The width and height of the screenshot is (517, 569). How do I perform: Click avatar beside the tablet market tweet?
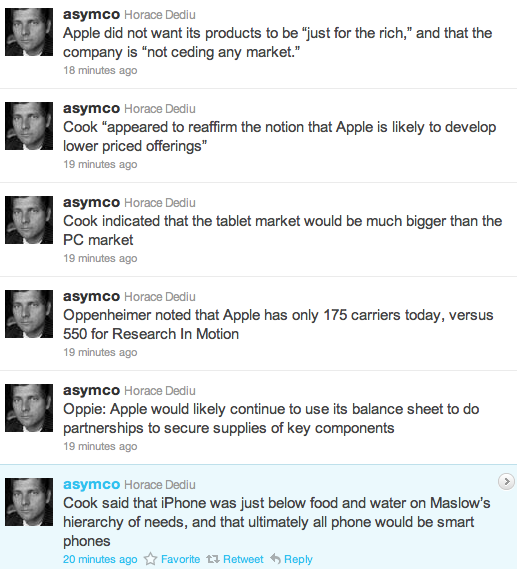click(x=29, y=220)
